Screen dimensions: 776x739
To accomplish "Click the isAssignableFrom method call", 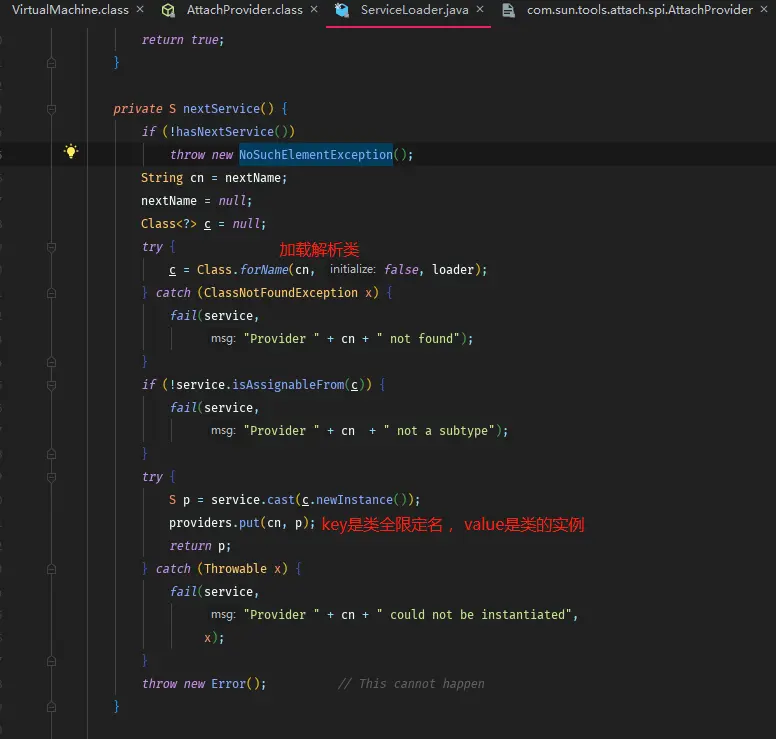I will point(289,385).
